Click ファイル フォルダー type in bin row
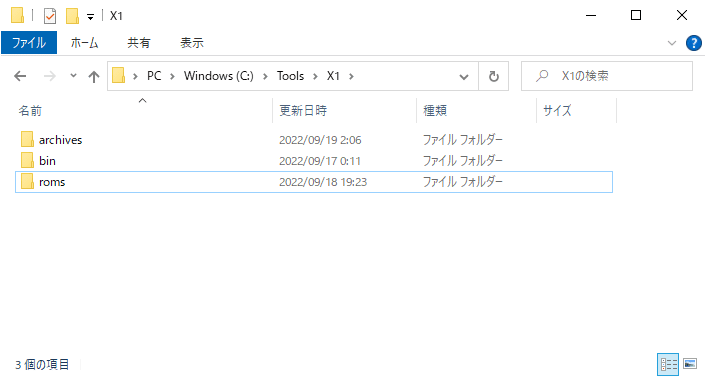This screenshot has width=706, height=377. click(x=462, y=161)
